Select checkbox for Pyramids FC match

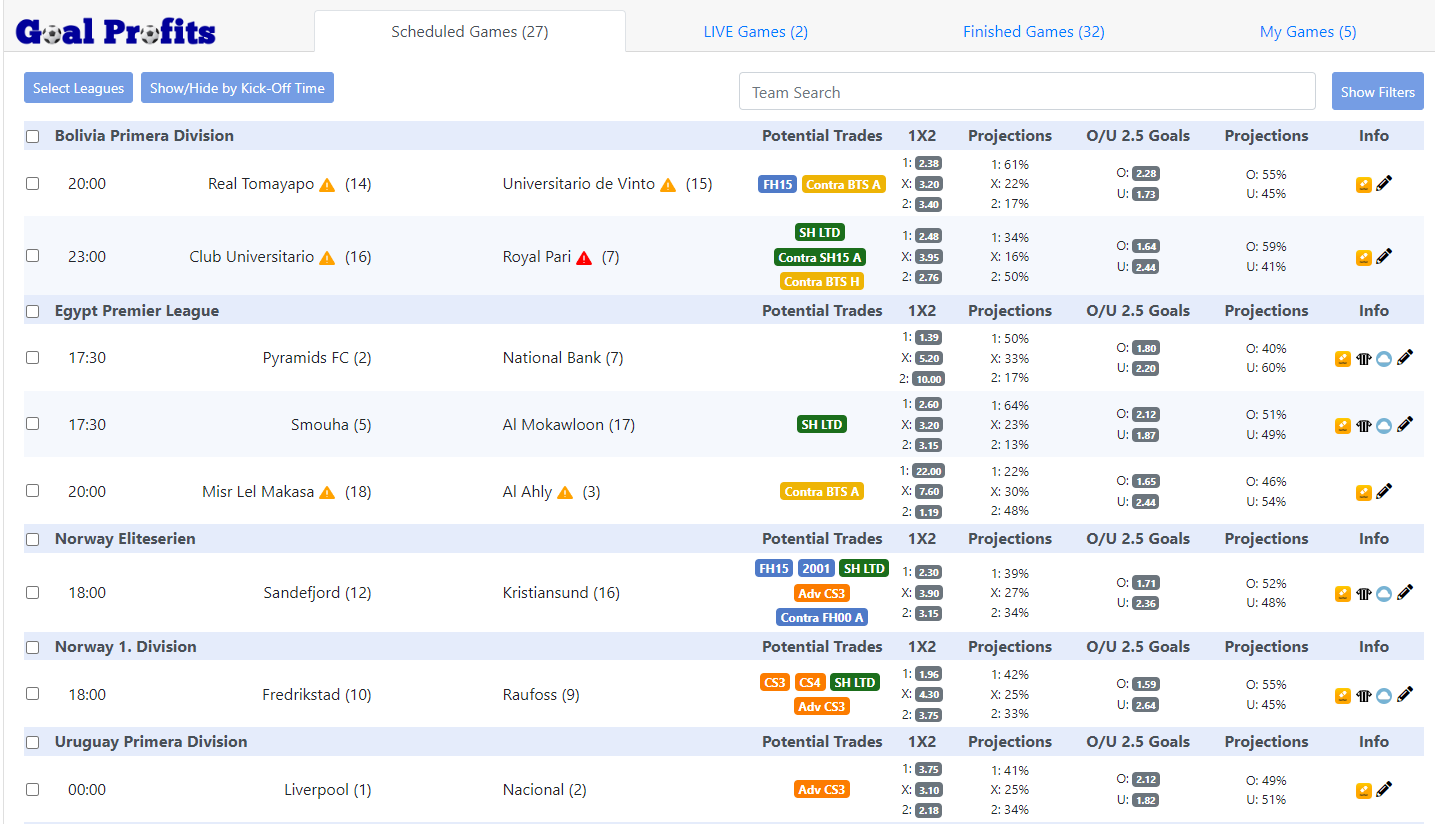click(33, 357)
